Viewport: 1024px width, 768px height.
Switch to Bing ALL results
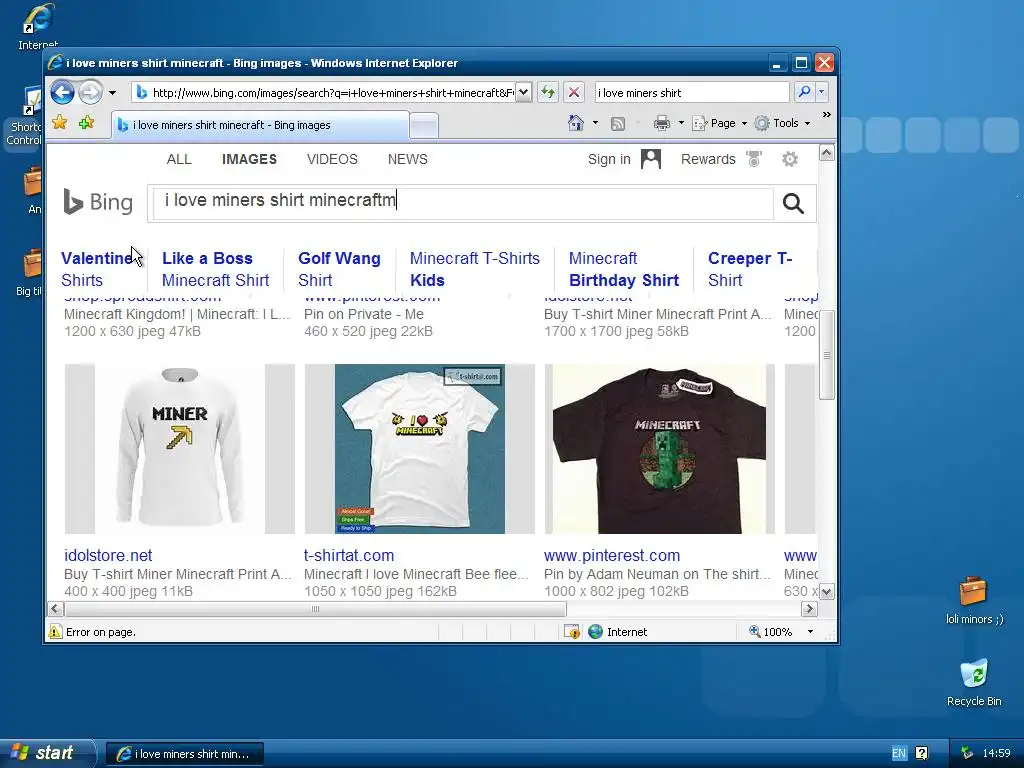179,159
